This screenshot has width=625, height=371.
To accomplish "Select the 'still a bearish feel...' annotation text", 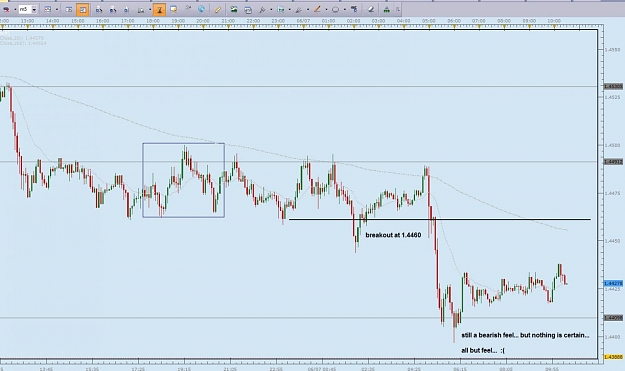I will (525, 335).
